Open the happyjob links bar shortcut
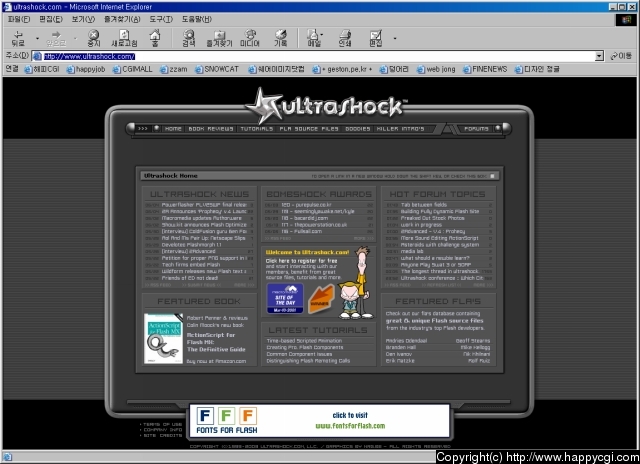 [86, 69]
